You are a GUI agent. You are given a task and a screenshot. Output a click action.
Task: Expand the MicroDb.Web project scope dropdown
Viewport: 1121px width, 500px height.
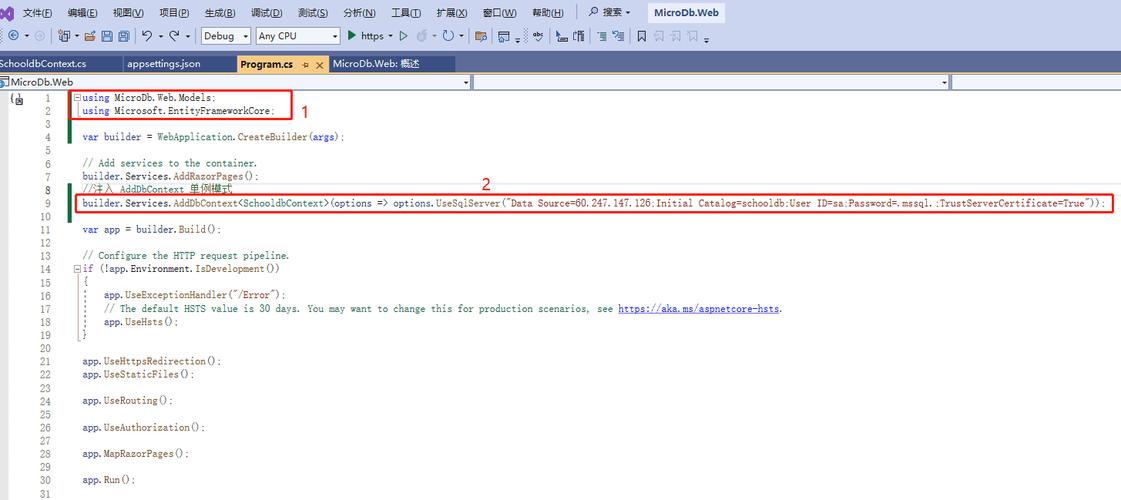tap(466, 82)
